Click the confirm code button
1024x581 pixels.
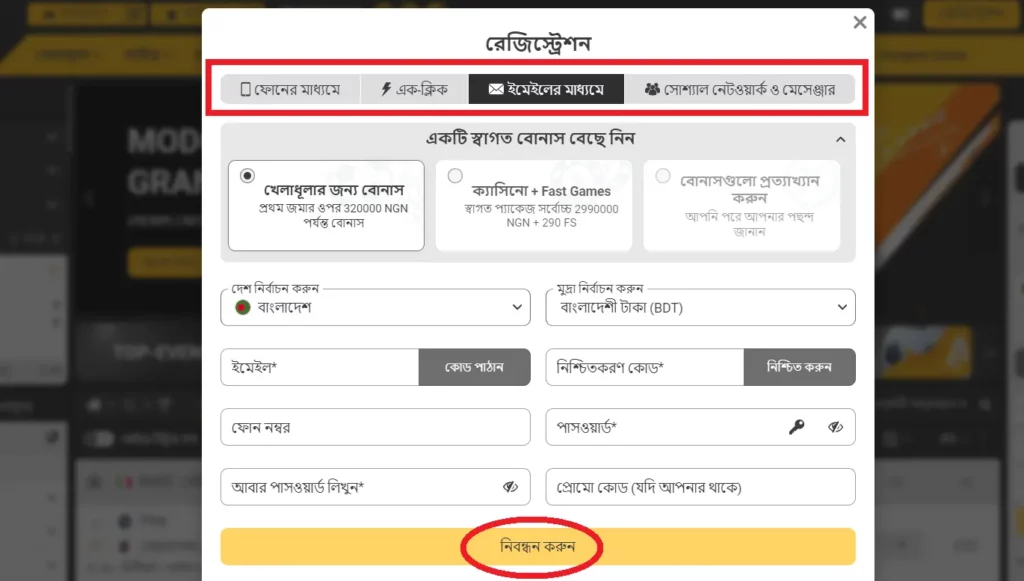[800, 367]
